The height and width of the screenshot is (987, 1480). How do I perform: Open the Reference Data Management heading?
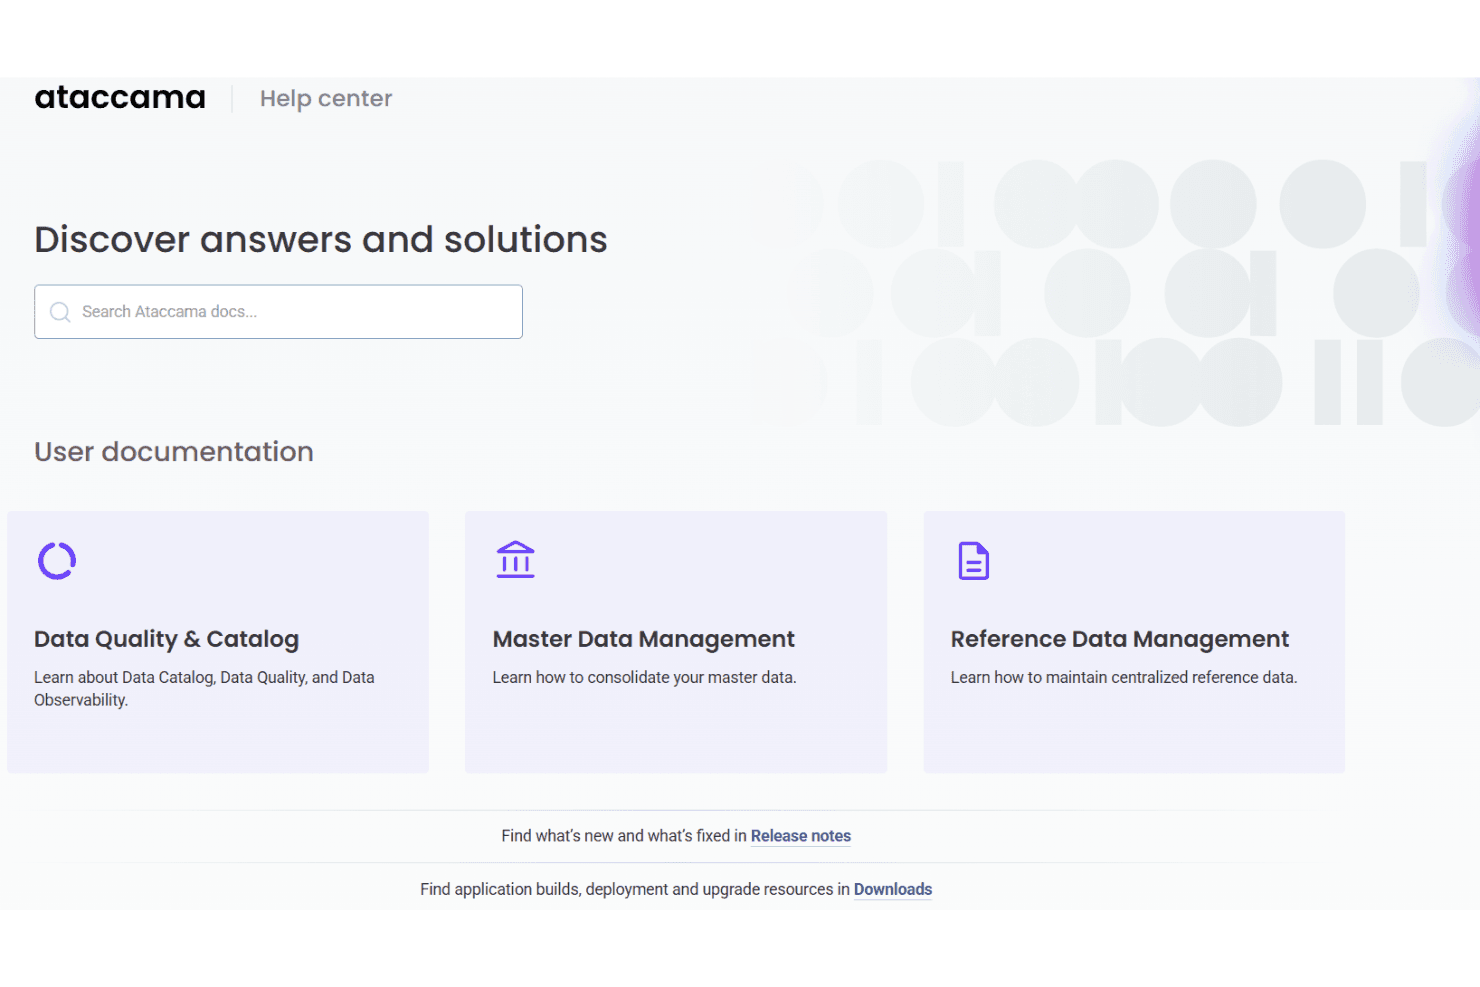(x=1119, y=639)
